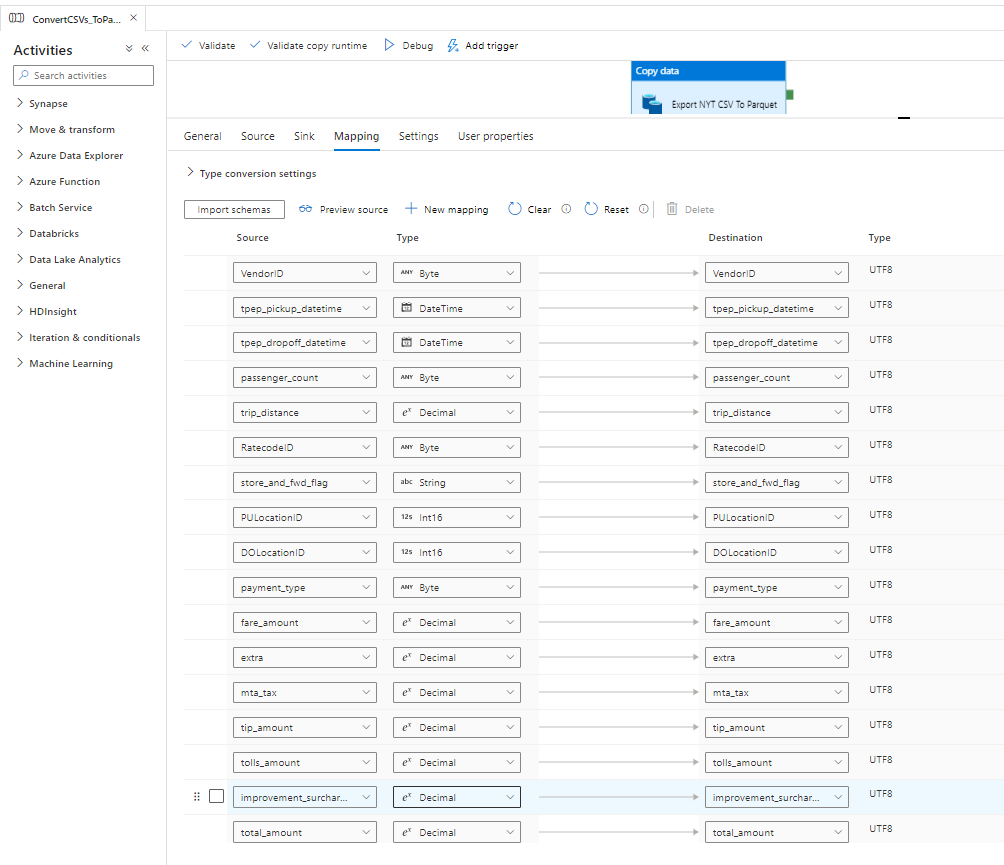
Task: Open the RatecodeID destination dropdown
Action: pyautogui.click(x=777, y=448)
